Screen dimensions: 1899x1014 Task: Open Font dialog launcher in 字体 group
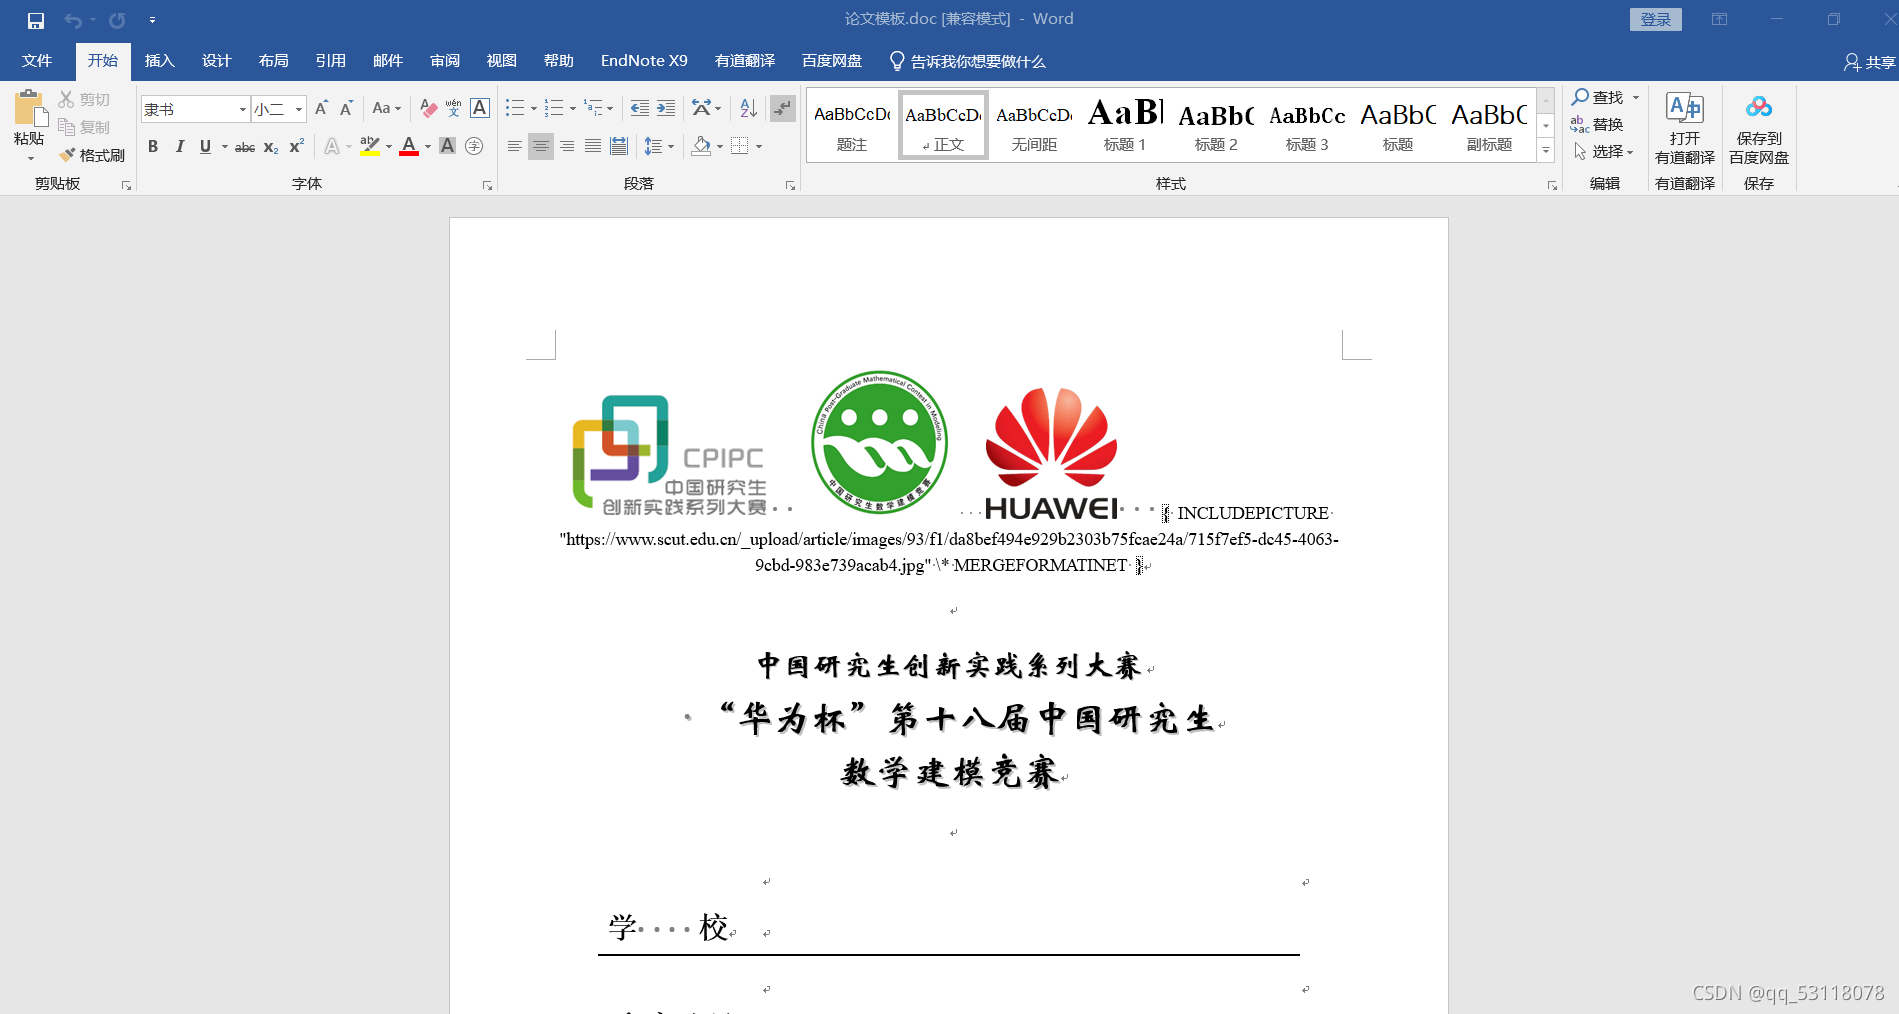(x=488, y=186)
